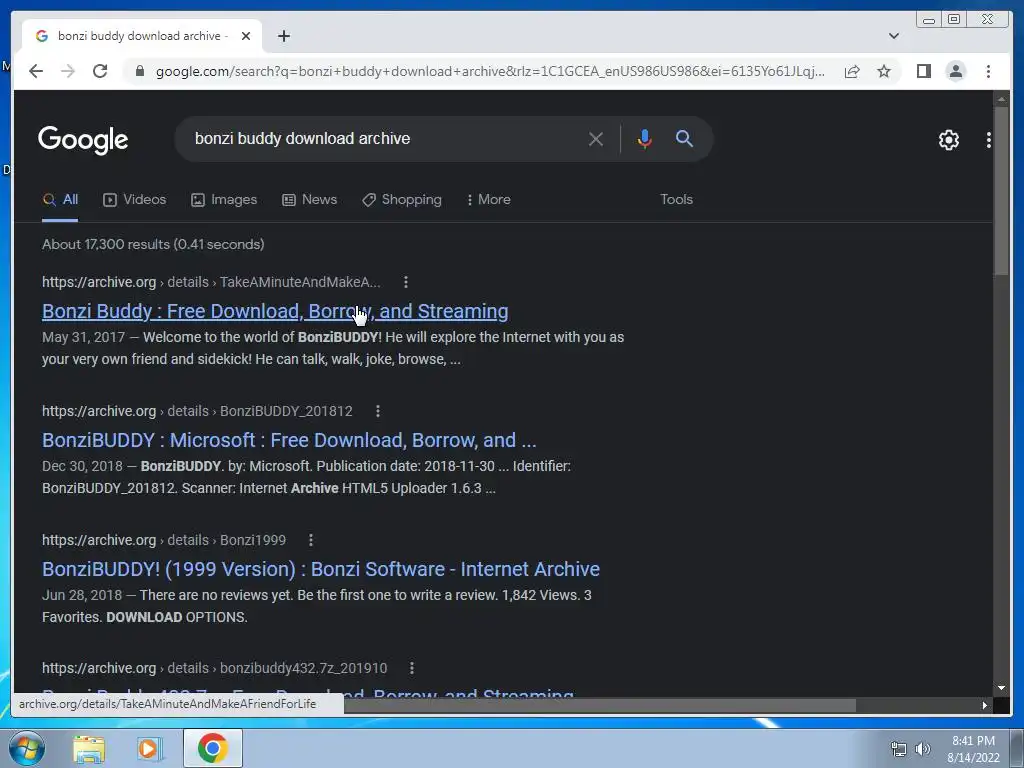
Task: Click the archive.org Bonzi1999 URL breadcrumb
Action: [x=164, y=541]
